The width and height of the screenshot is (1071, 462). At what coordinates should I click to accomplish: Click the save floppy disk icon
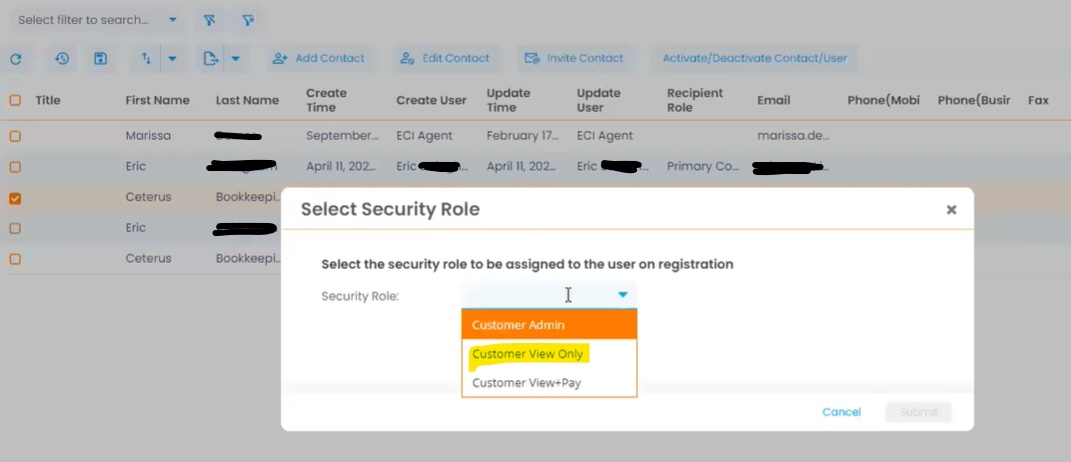(x=100, y=59)
